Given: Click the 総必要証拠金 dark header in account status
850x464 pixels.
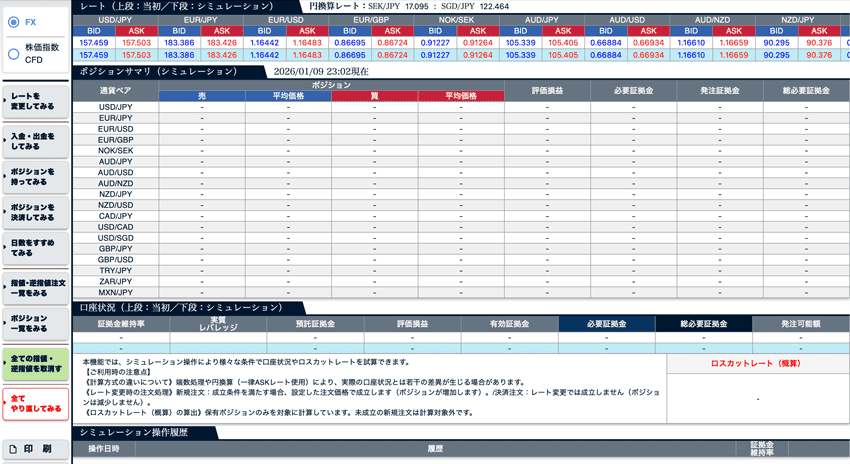Looking at the screenshot, I should coord(704,324).
